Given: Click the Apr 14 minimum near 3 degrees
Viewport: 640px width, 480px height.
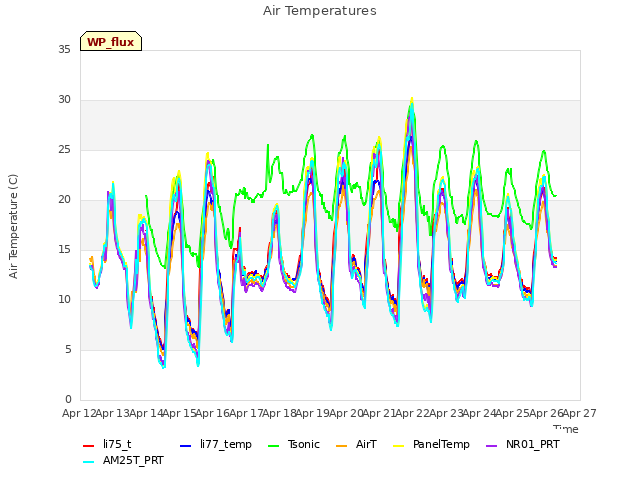Looking at the screenshot, I should [163, 367].
